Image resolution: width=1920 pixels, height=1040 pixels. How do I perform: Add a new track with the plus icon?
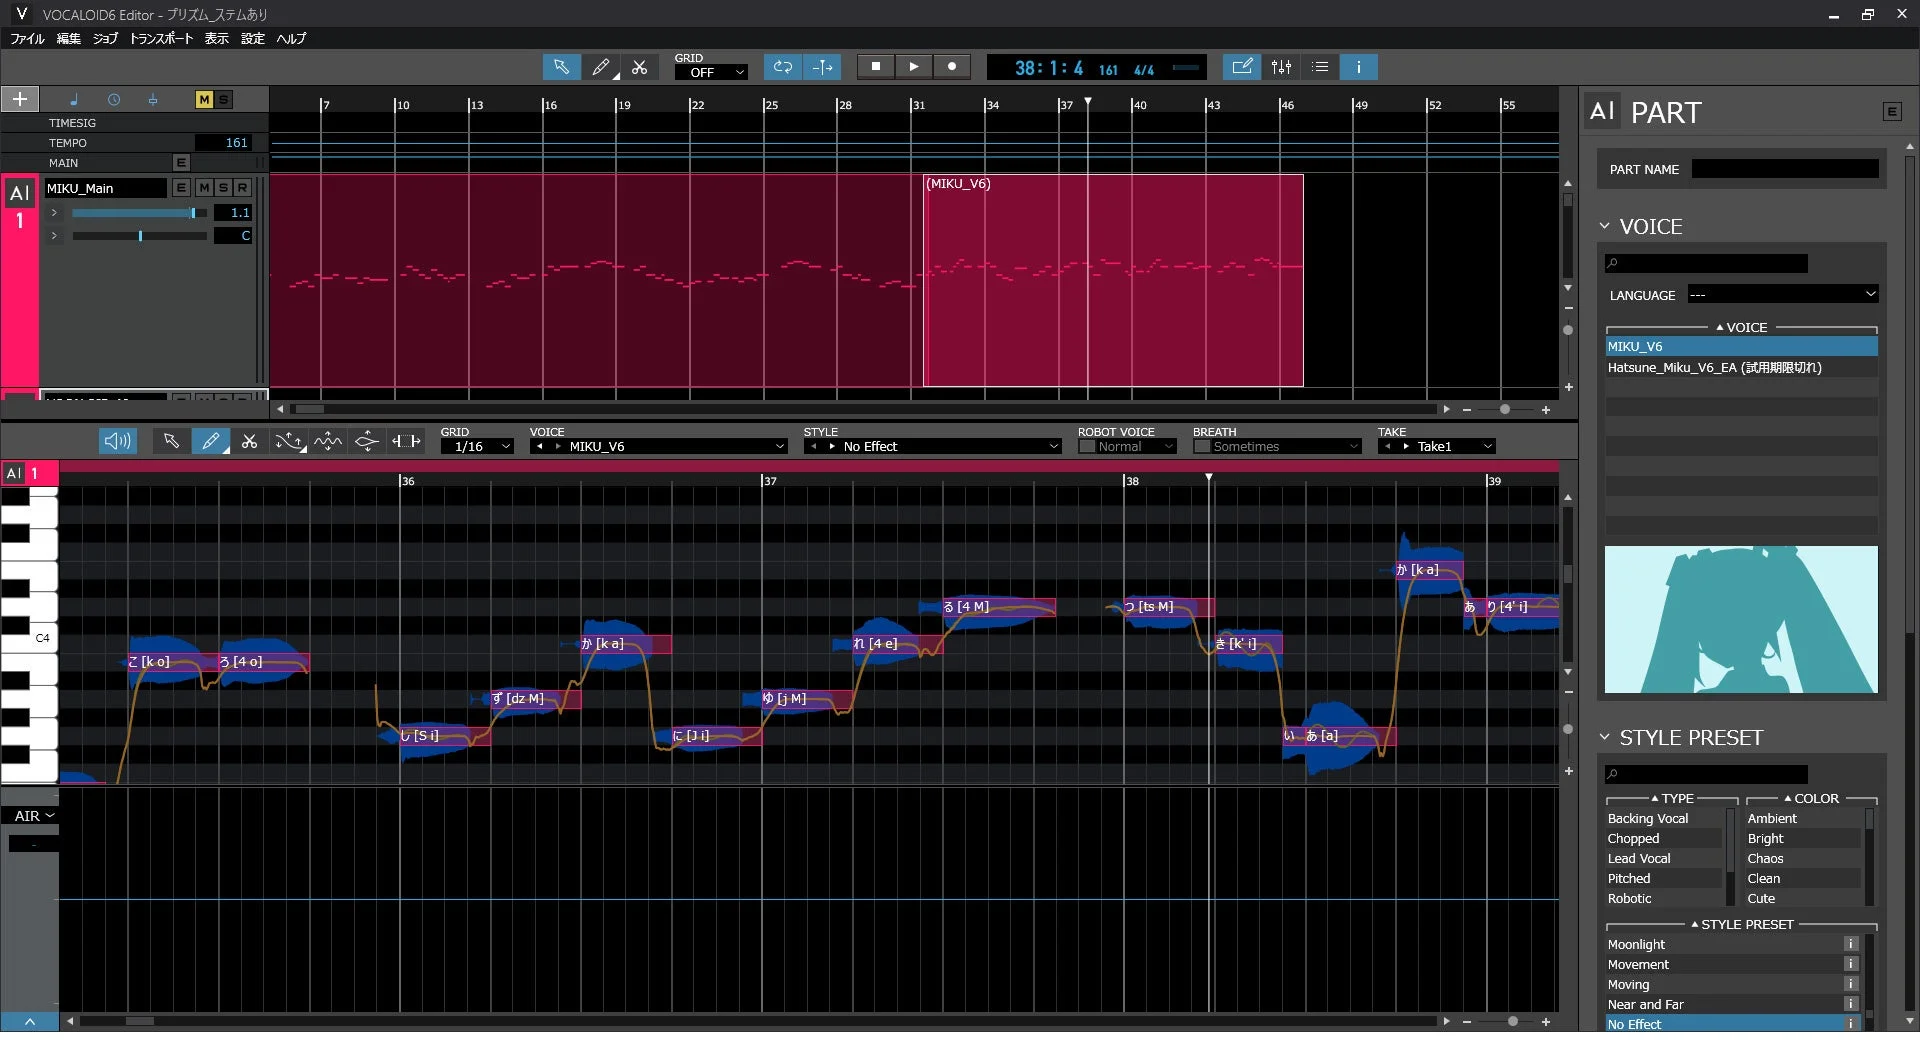[19, 99]
